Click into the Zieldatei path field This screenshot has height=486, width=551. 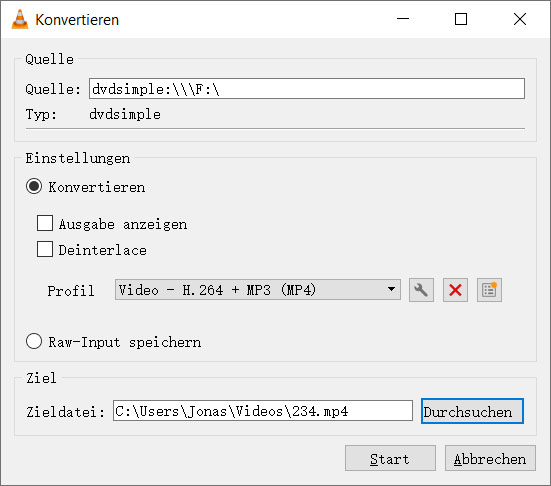coord(263,410)
